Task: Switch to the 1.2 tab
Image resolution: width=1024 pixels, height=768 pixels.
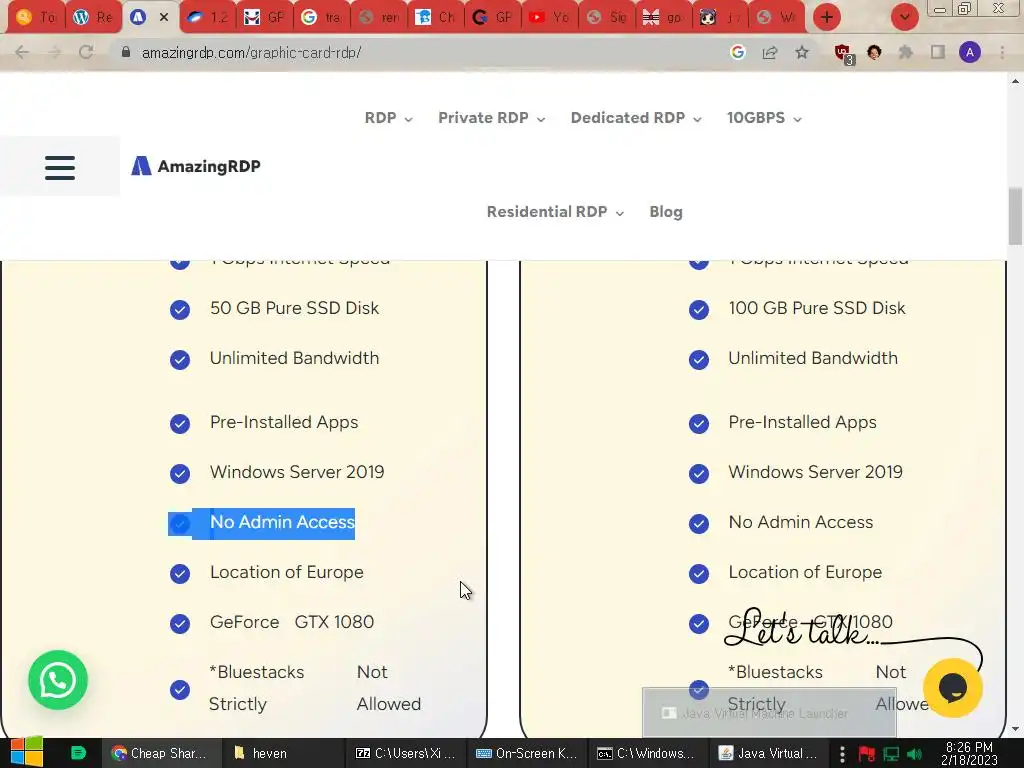Action: 207,18
